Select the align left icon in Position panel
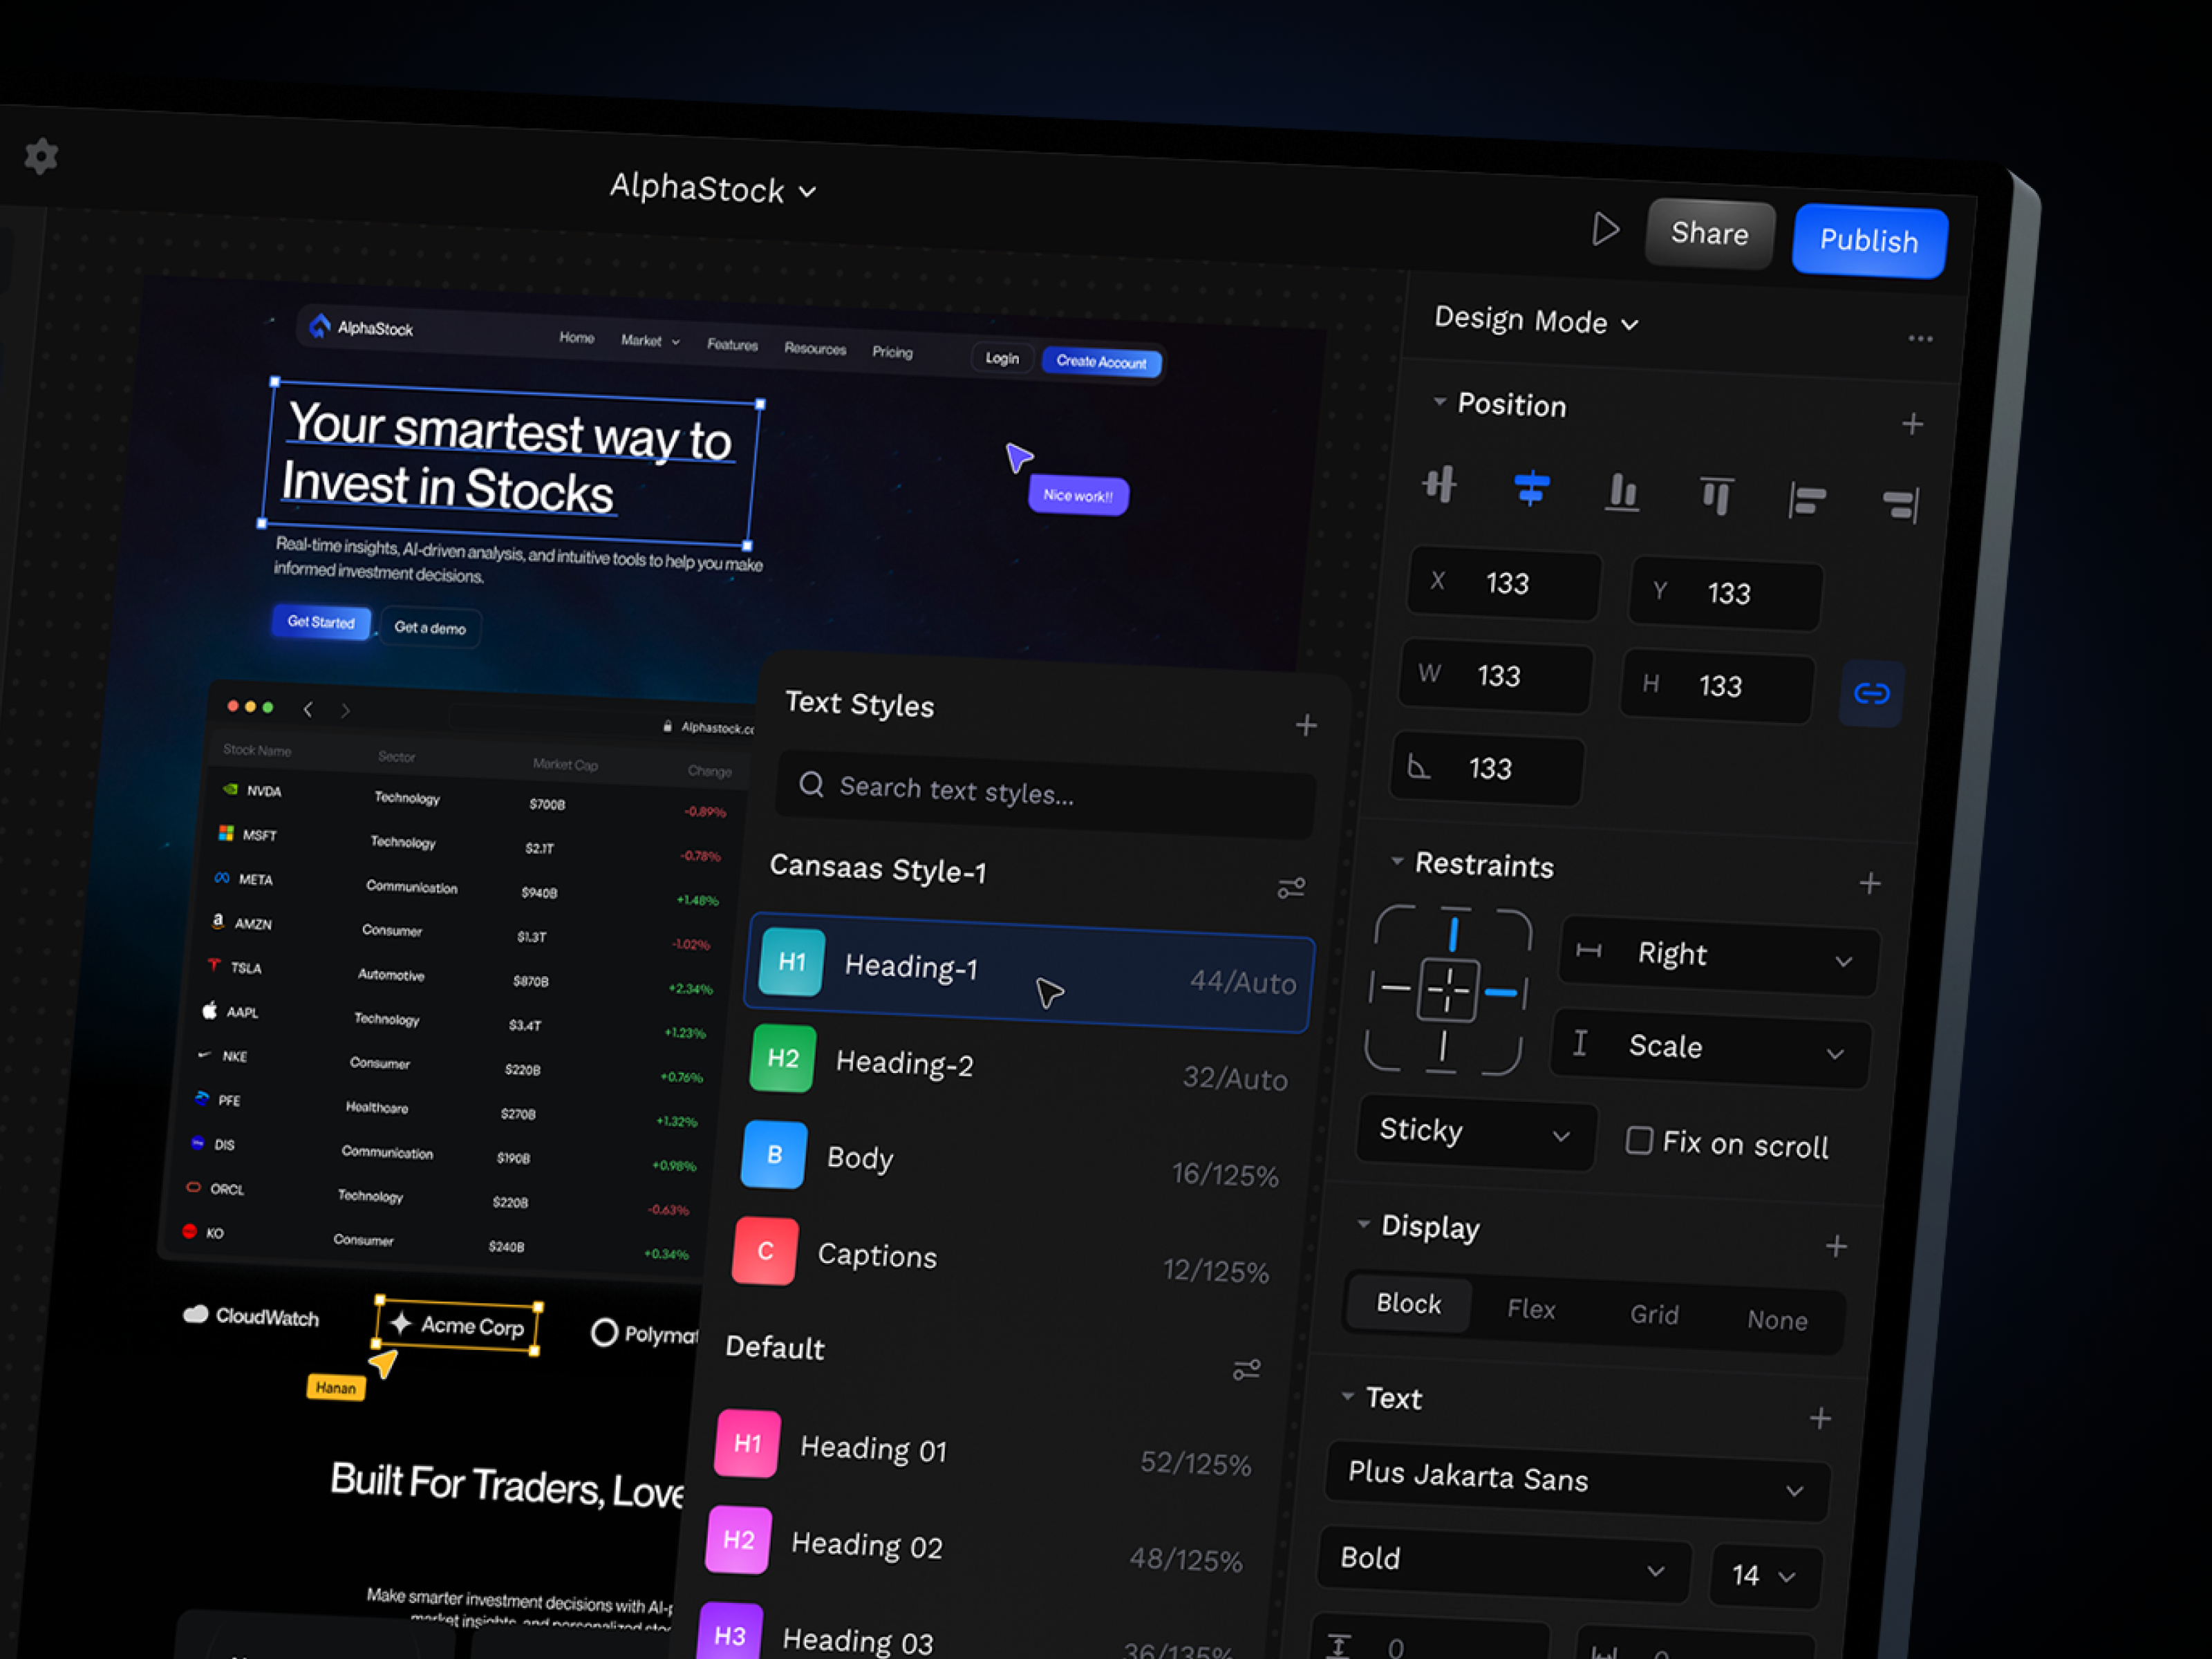Image resolution: width=2212 pixels, height=1659 pixels. (x=1806, y=500)
